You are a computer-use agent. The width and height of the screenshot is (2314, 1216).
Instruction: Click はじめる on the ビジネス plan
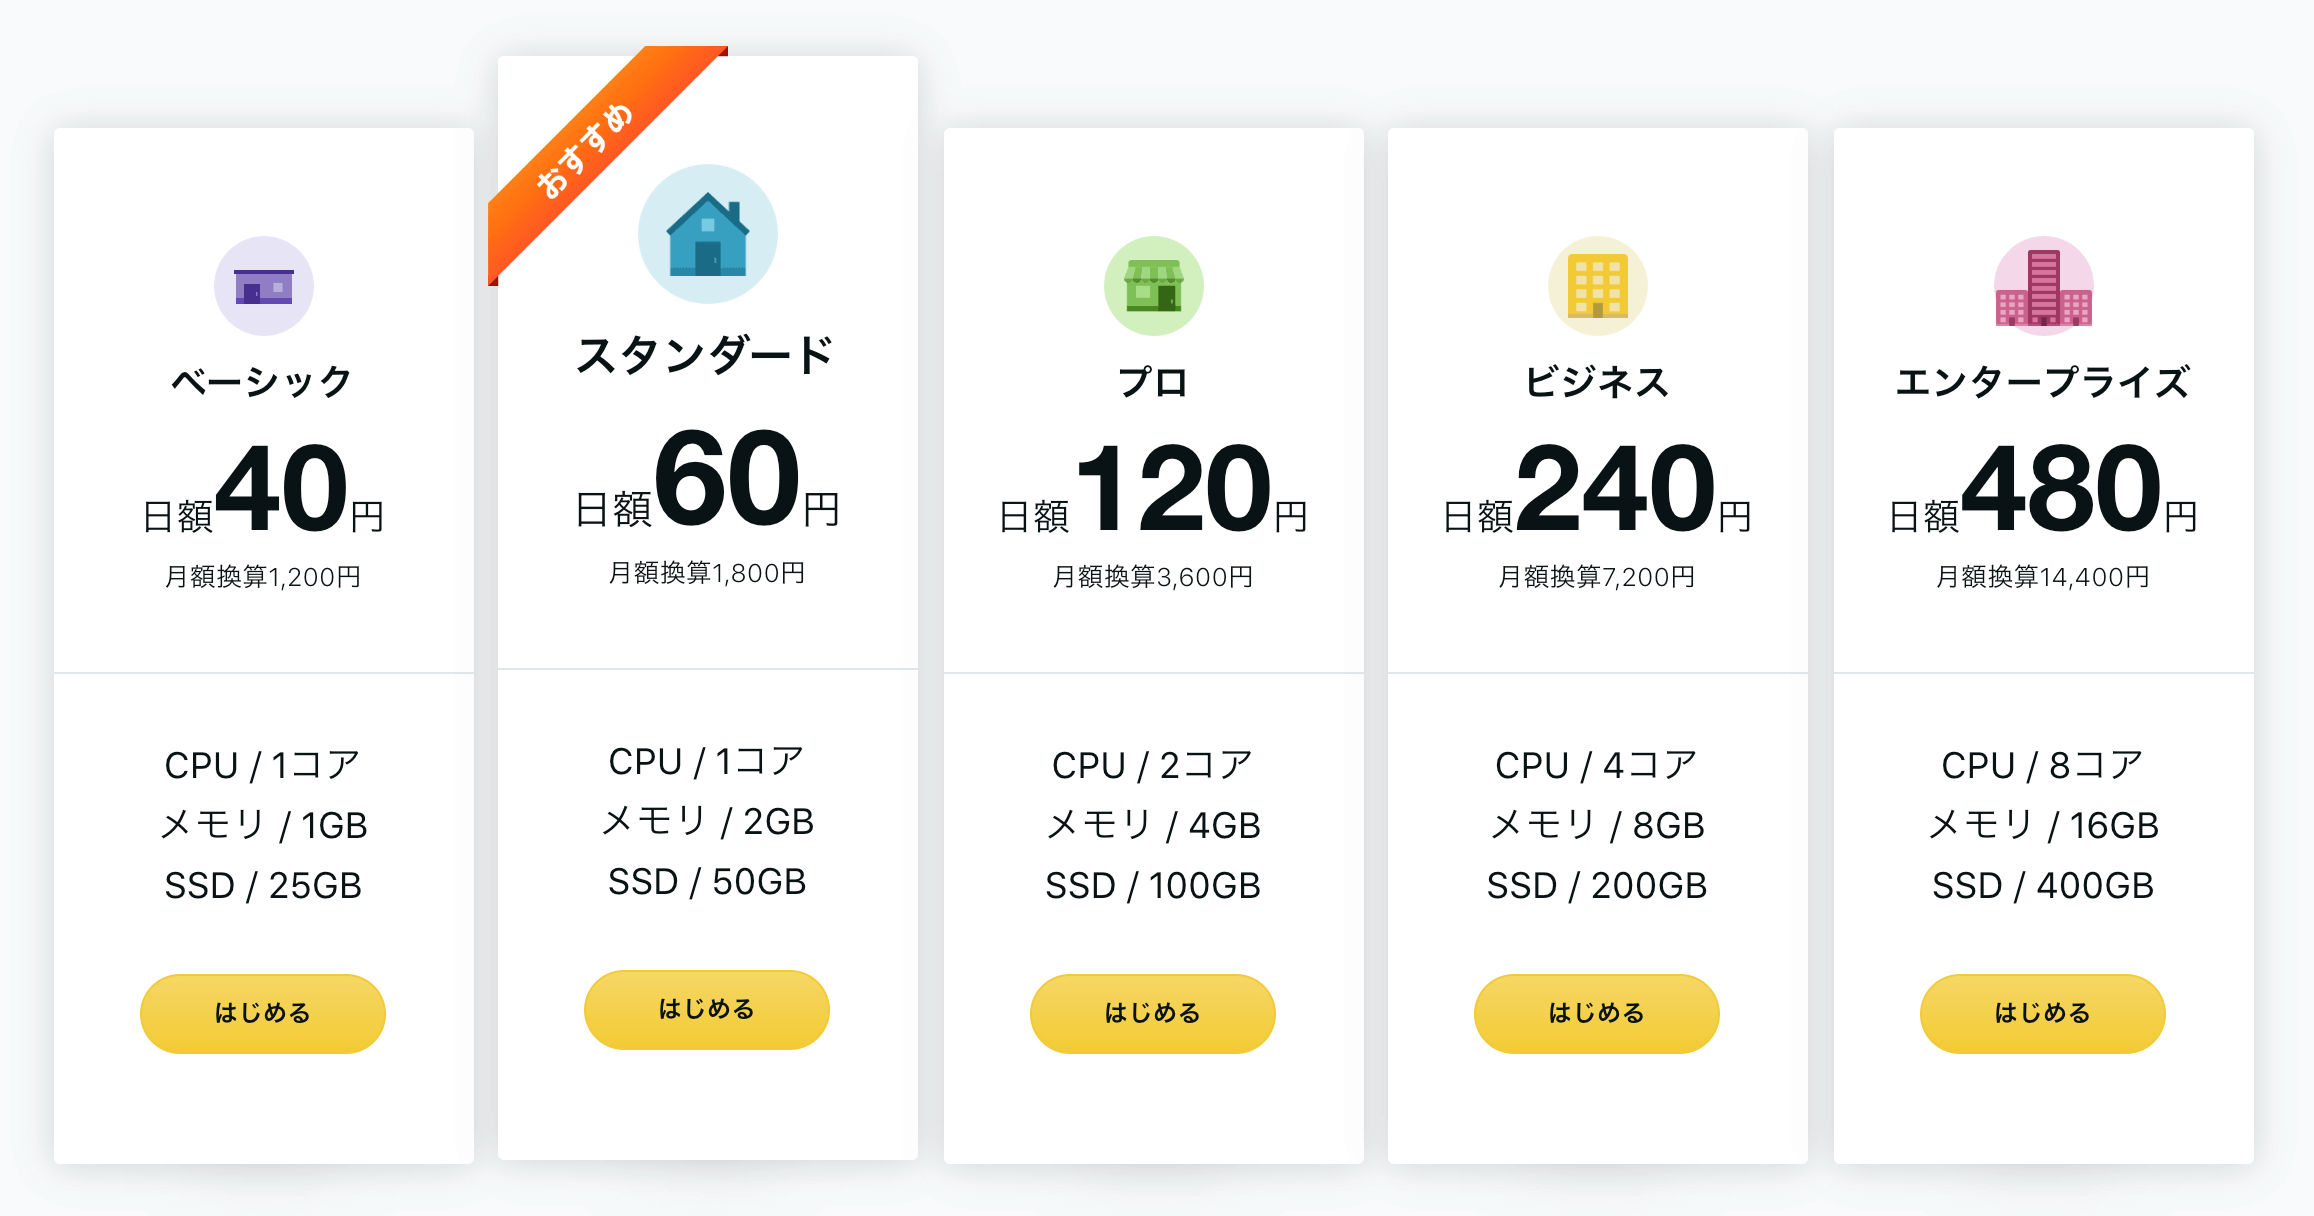point(1596,1012)
